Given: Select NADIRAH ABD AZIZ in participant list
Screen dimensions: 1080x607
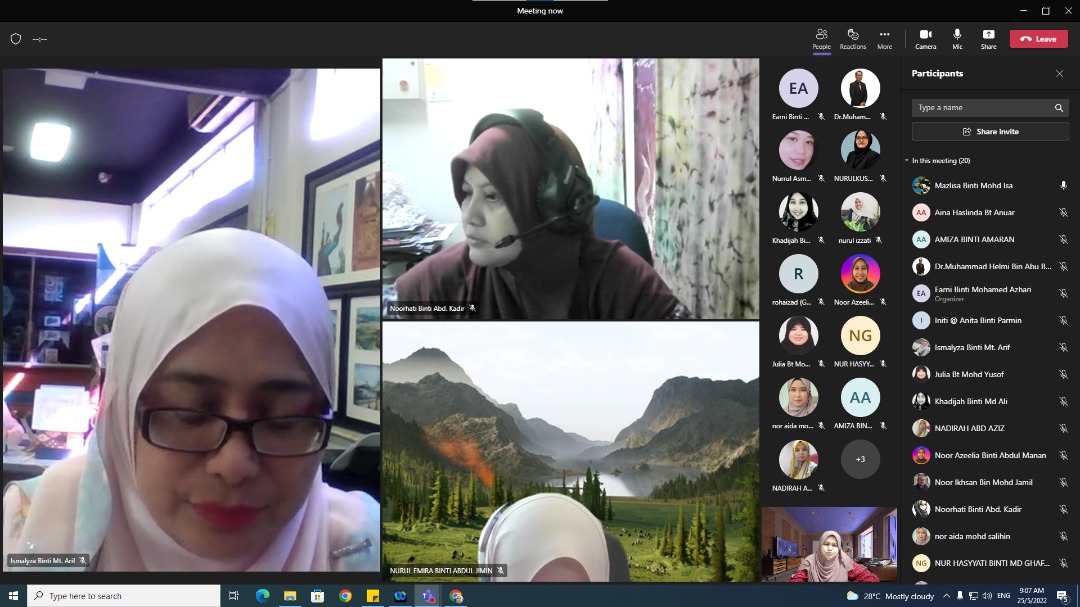Looking at the screenshot, I should (990, 428).
